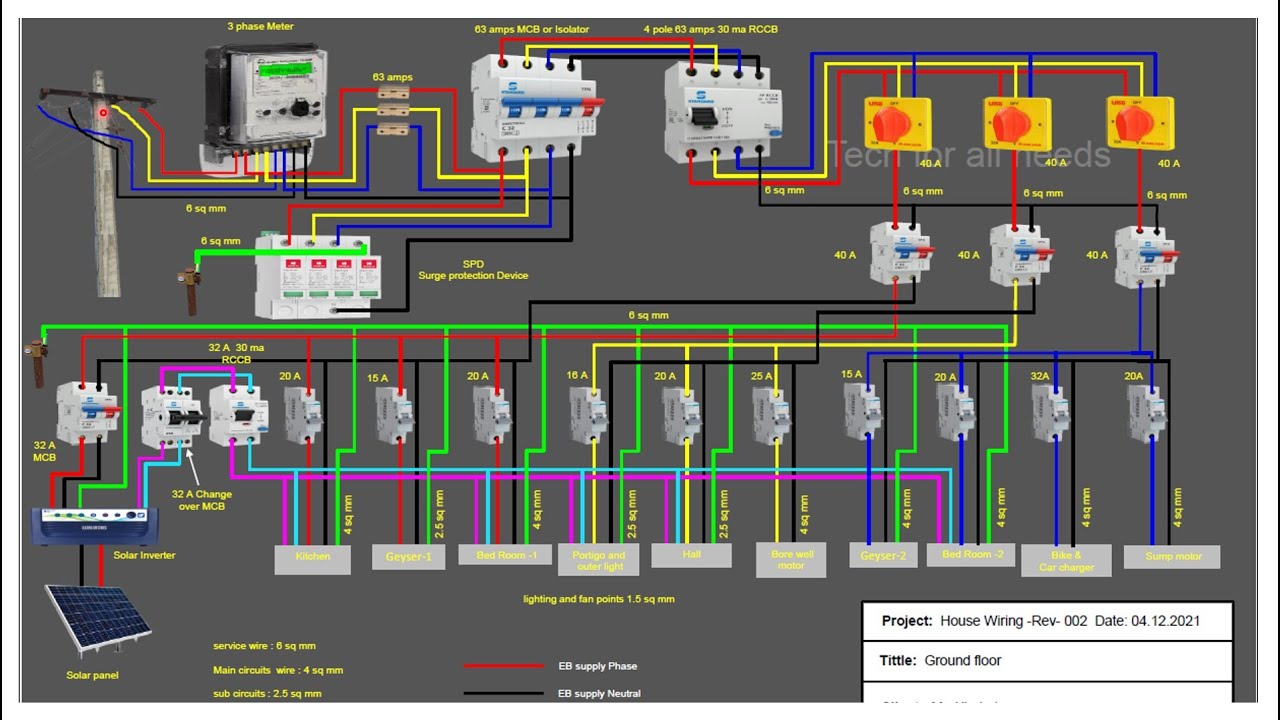This screenshot has width=1280, height=720.
Task: Click the 32 A 30 mA RCCB device
Action: [x=238, y=413]
